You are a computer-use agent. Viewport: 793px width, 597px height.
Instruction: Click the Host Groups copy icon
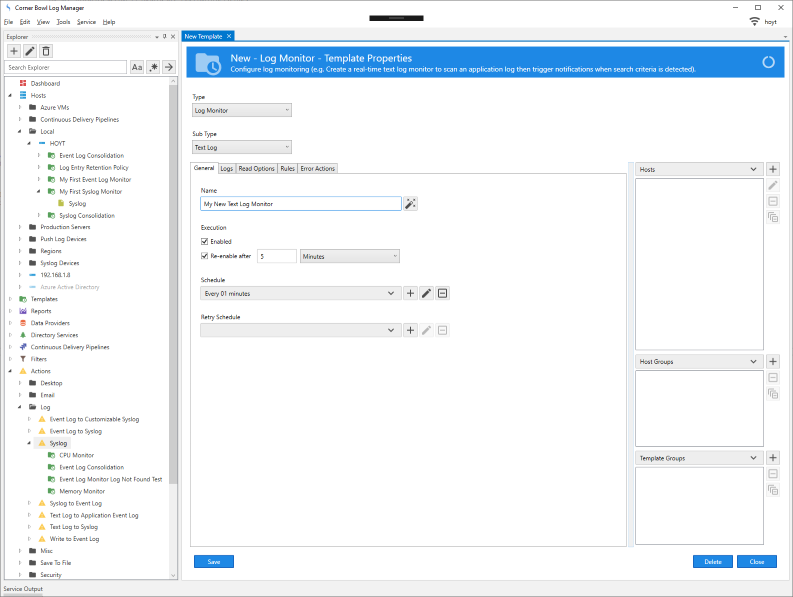(x=773, y=394)
